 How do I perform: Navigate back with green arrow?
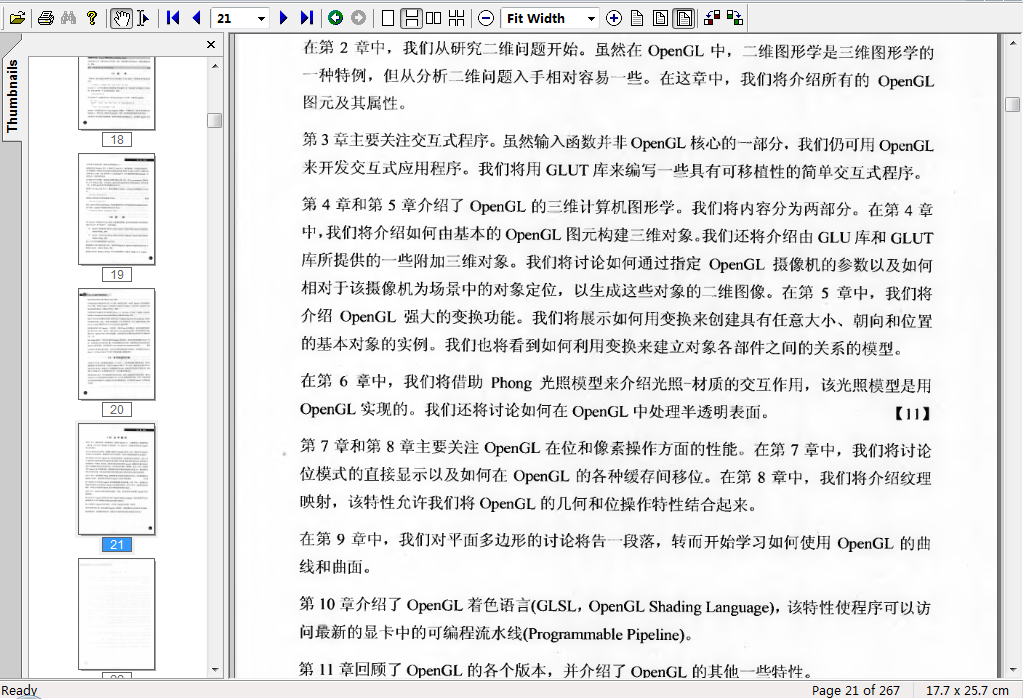335,18
